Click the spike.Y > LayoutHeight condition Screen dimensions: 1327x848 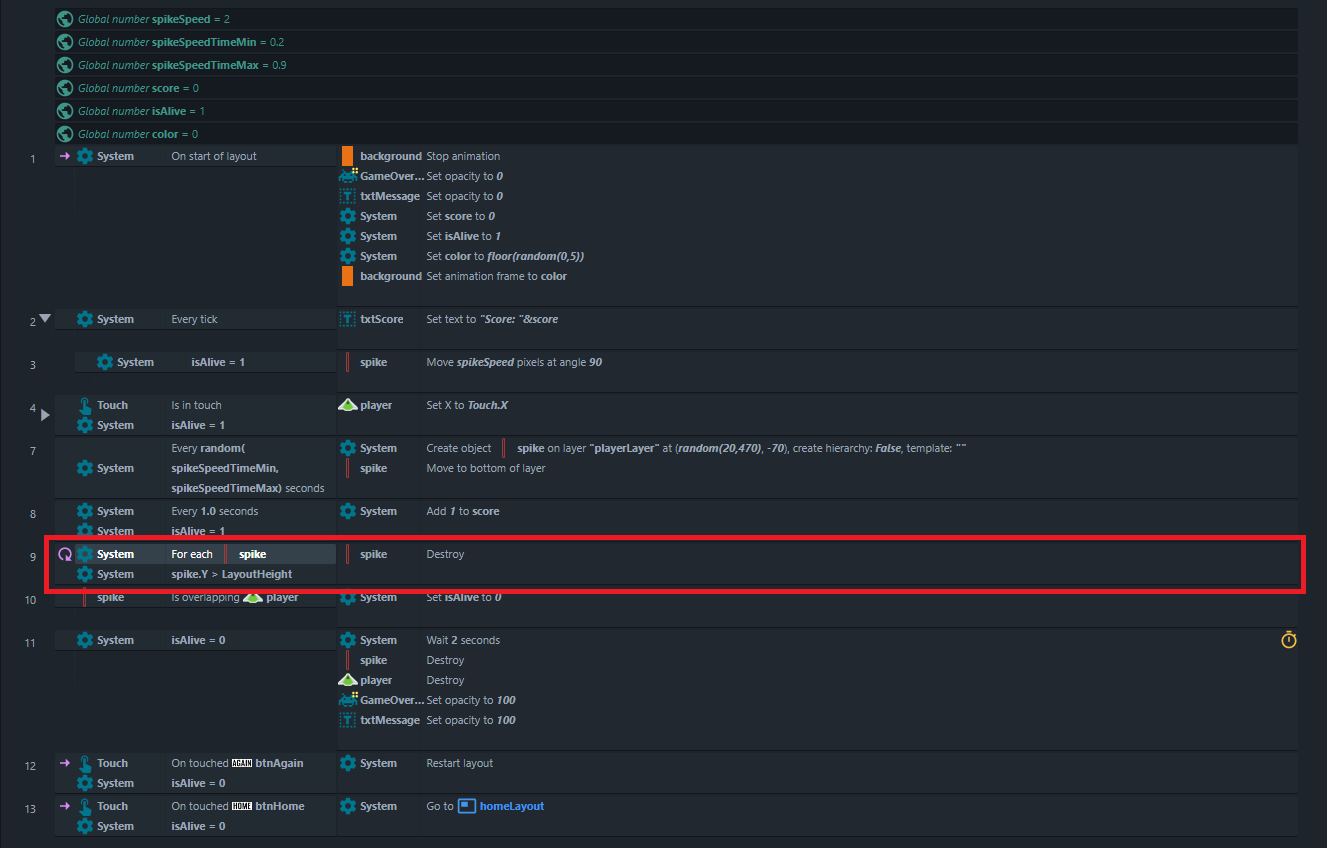(x=232, y=574)
